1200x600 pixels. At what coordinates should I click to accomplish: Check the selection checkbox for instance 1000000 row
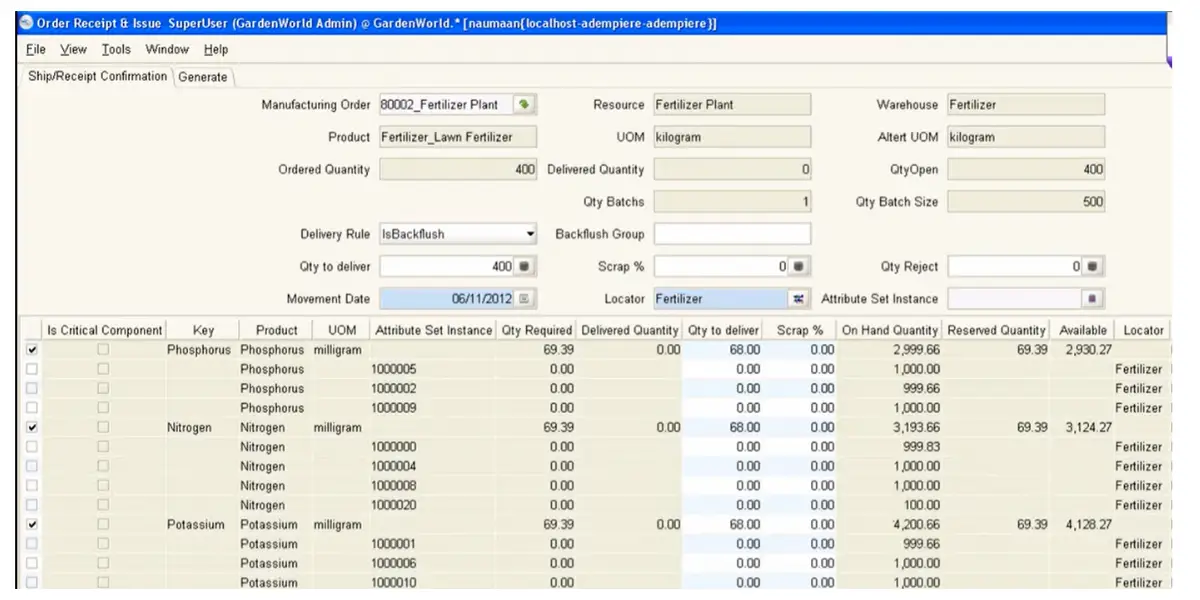[32, 447]
